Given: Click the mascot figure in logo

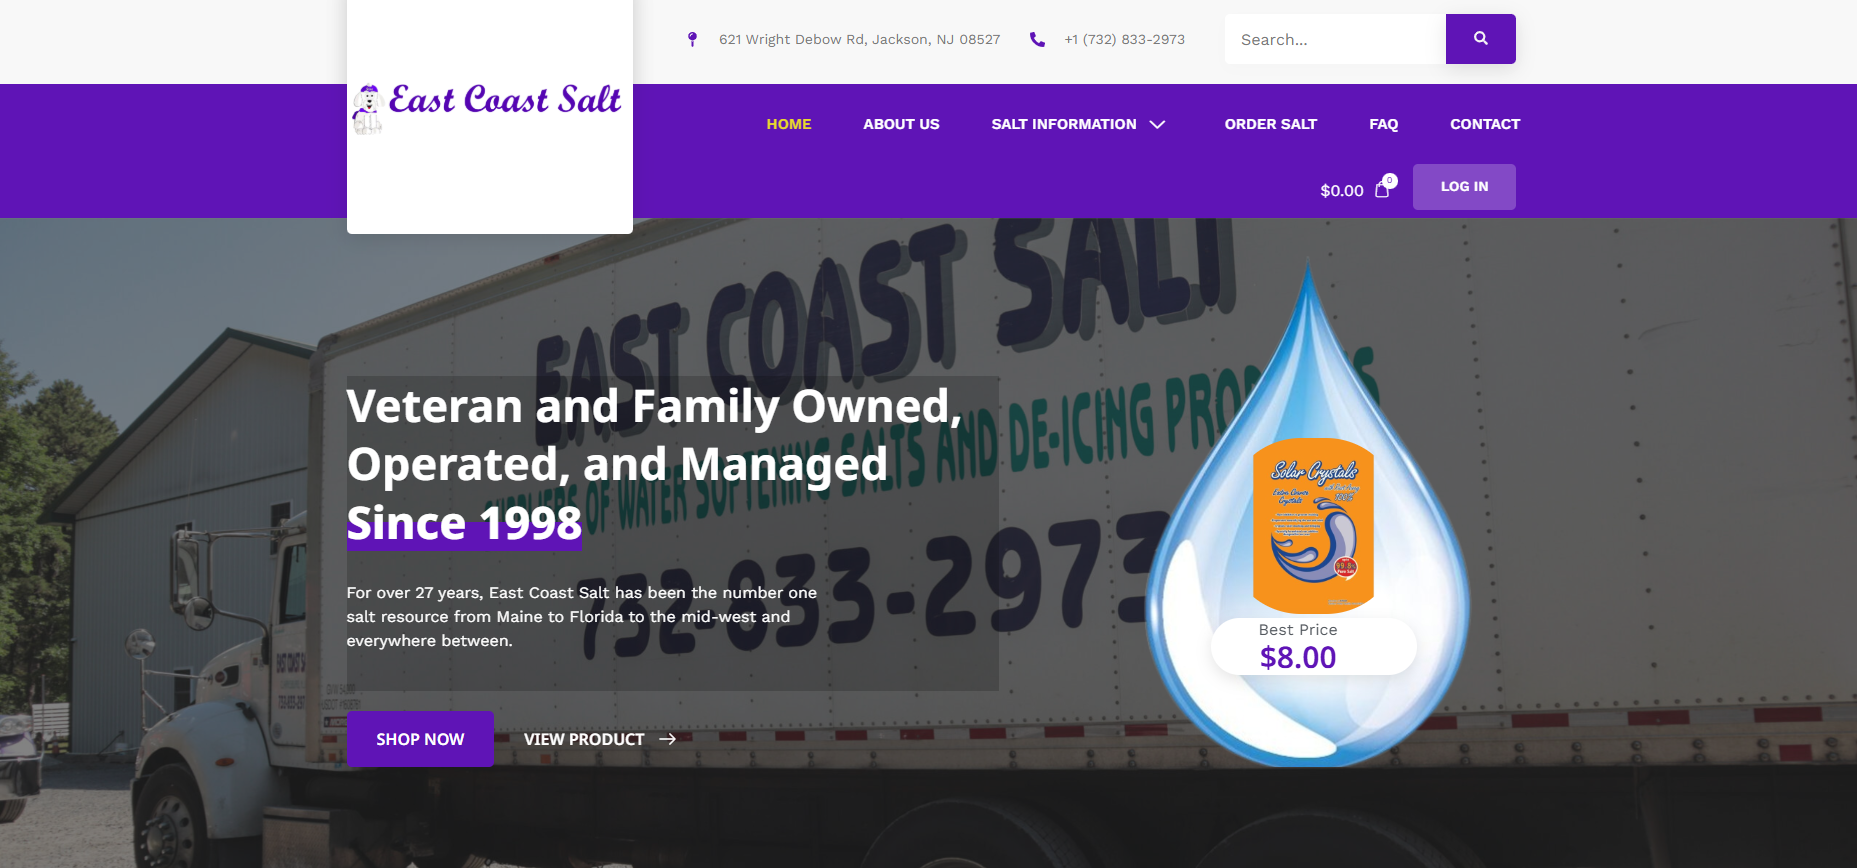Looking at the screenshot, I should click(x=367, y=109).
